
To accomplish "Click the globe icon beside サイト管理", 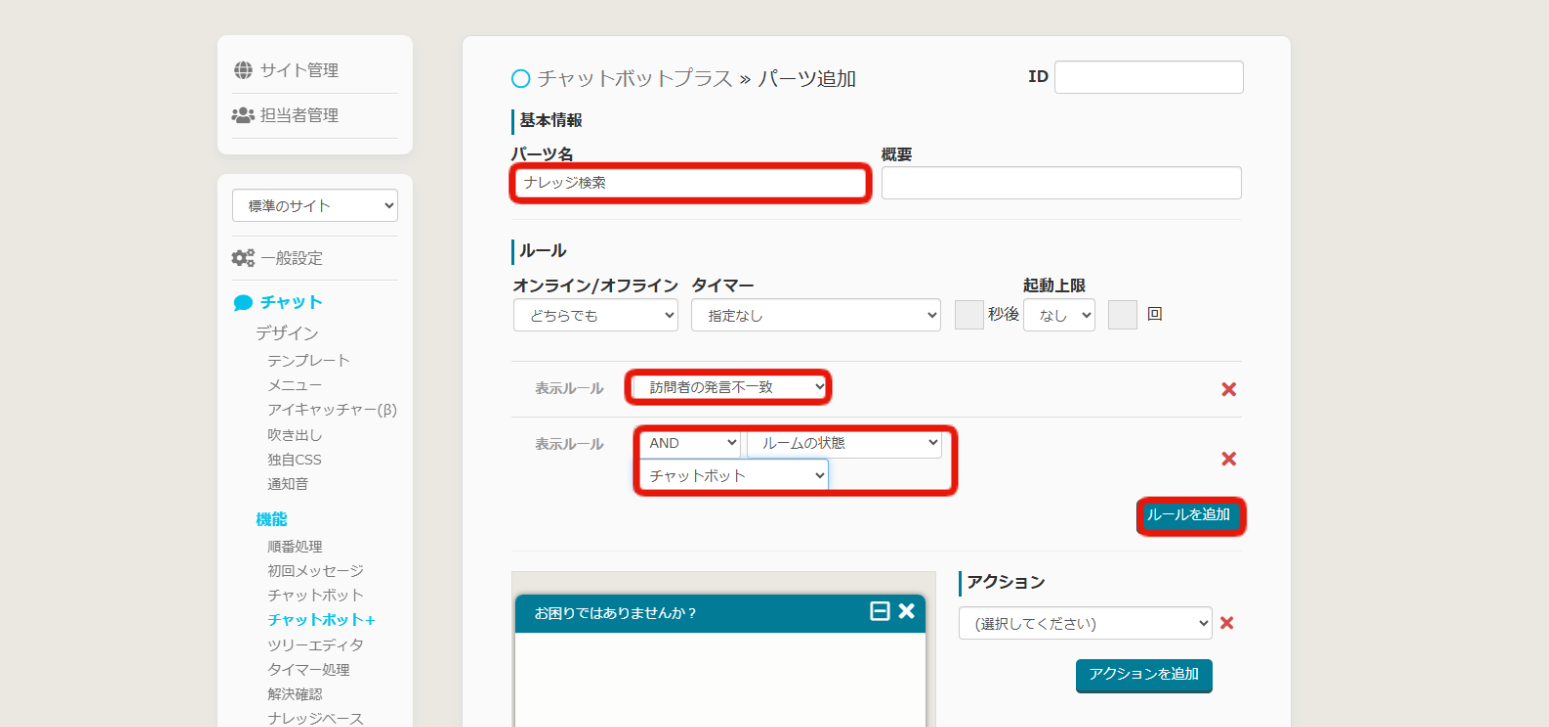I will tap(243, 70).
